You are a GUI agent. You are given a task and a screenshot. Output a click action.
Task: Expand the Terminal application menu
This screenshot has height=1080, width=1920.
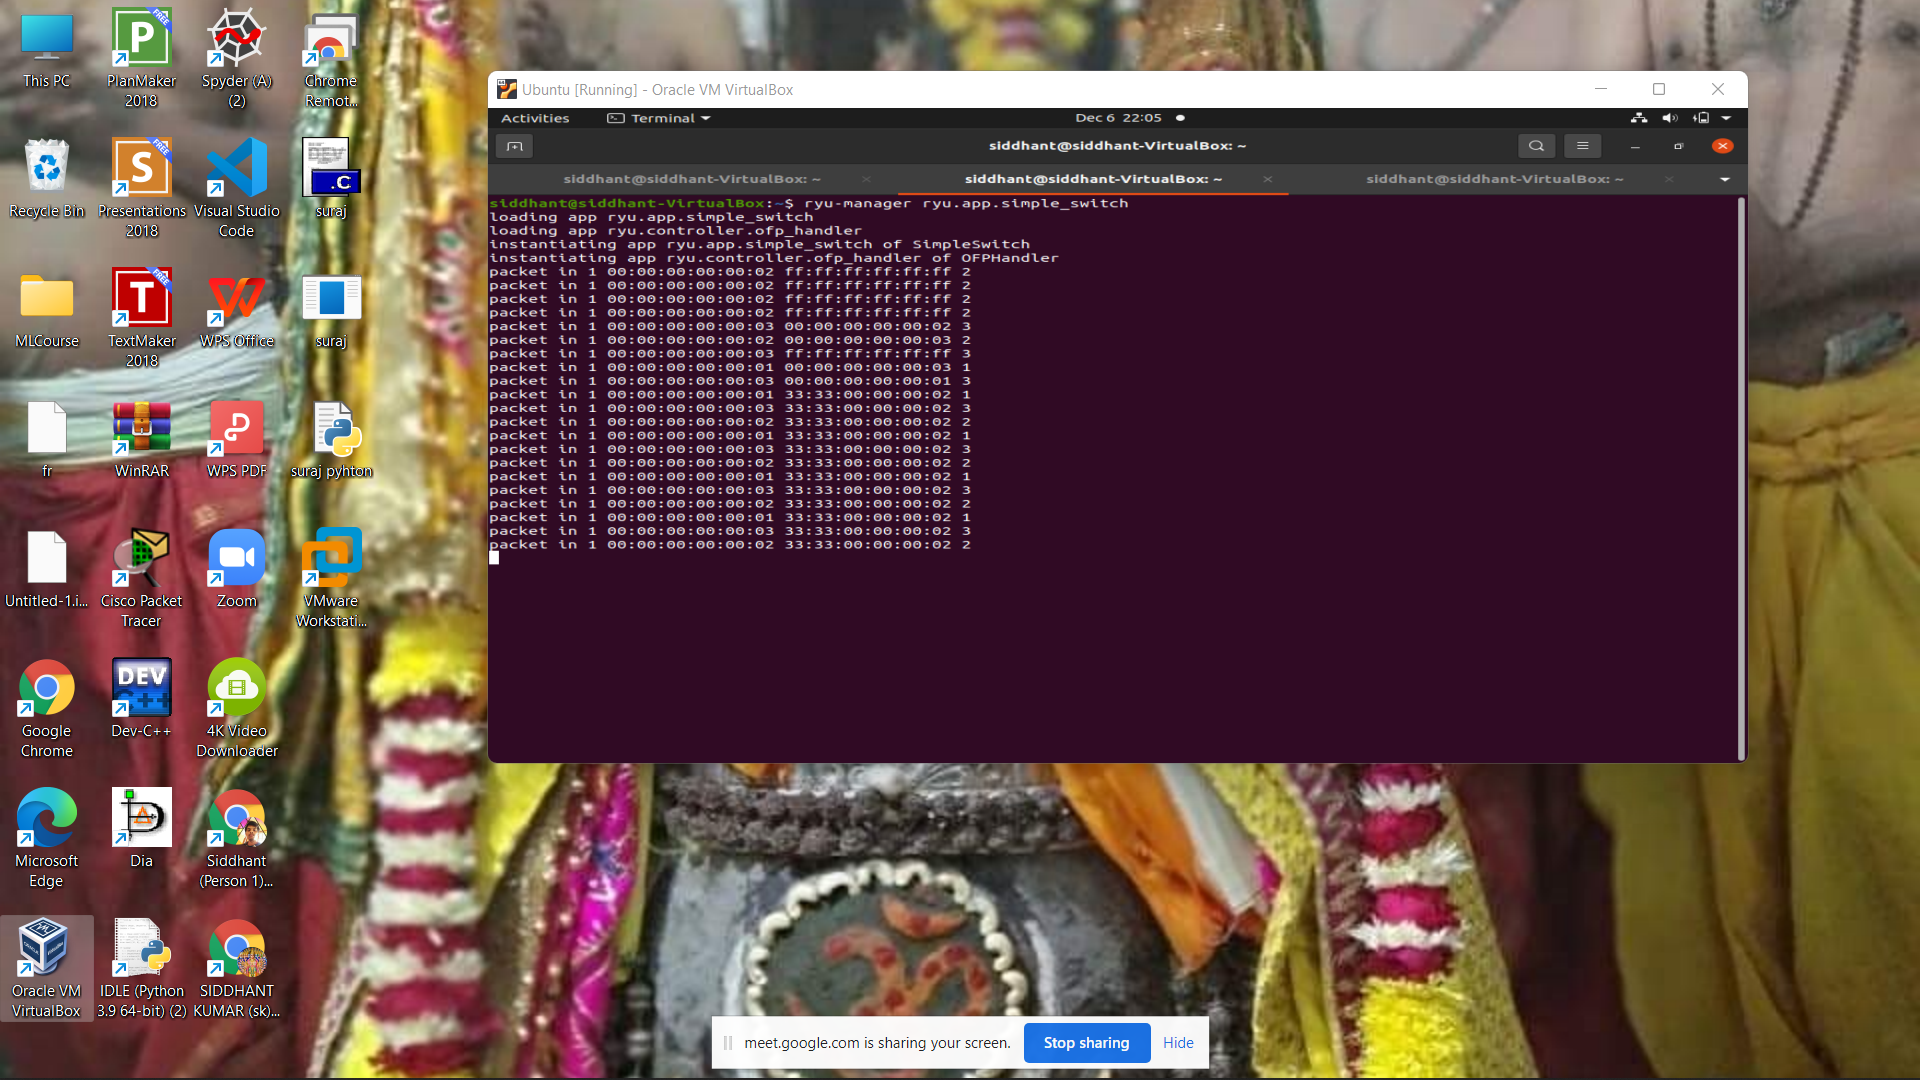tap(657, 118)
